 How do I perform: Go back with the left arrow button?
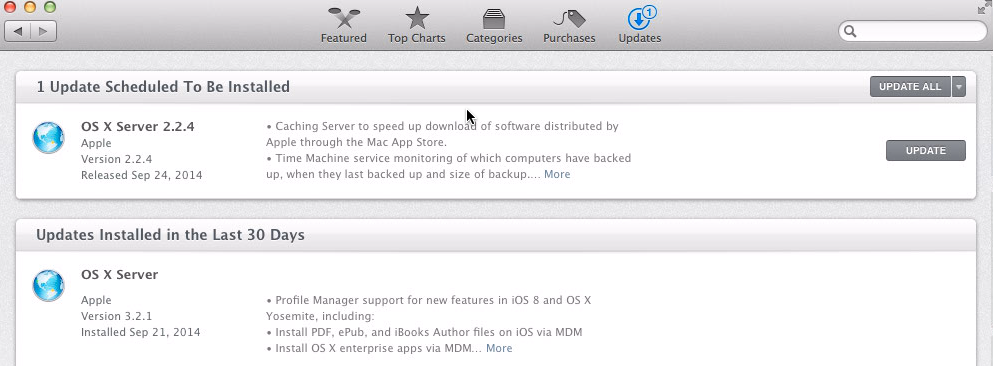pyautogui.click(x=18, y=30)
